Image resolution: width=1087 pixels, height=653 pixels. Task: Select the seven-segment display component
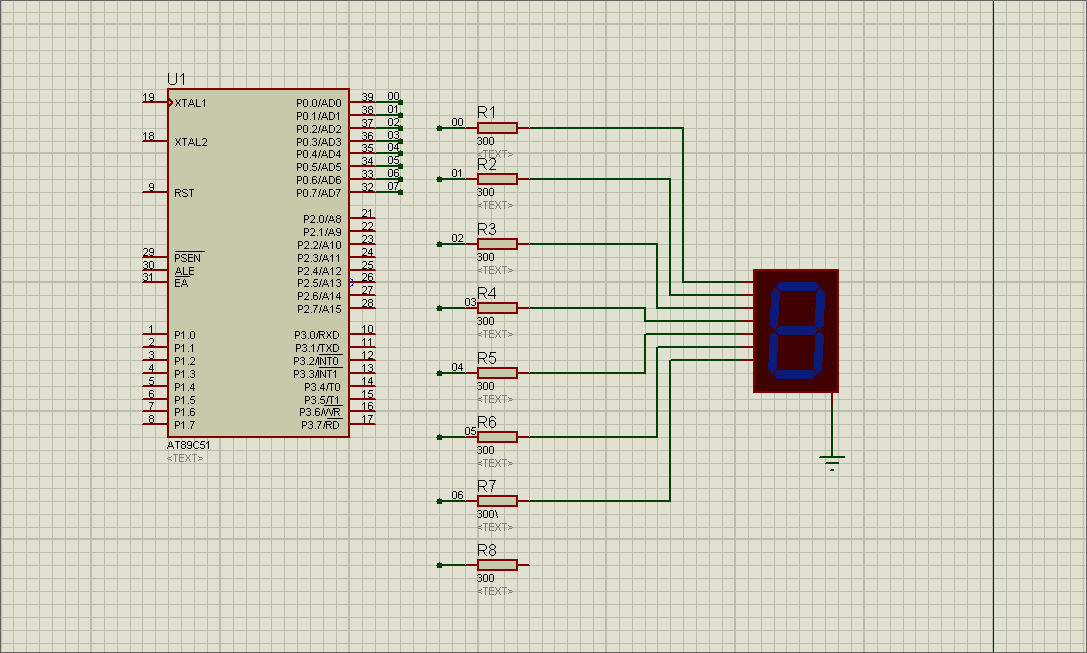pos(796,331)
